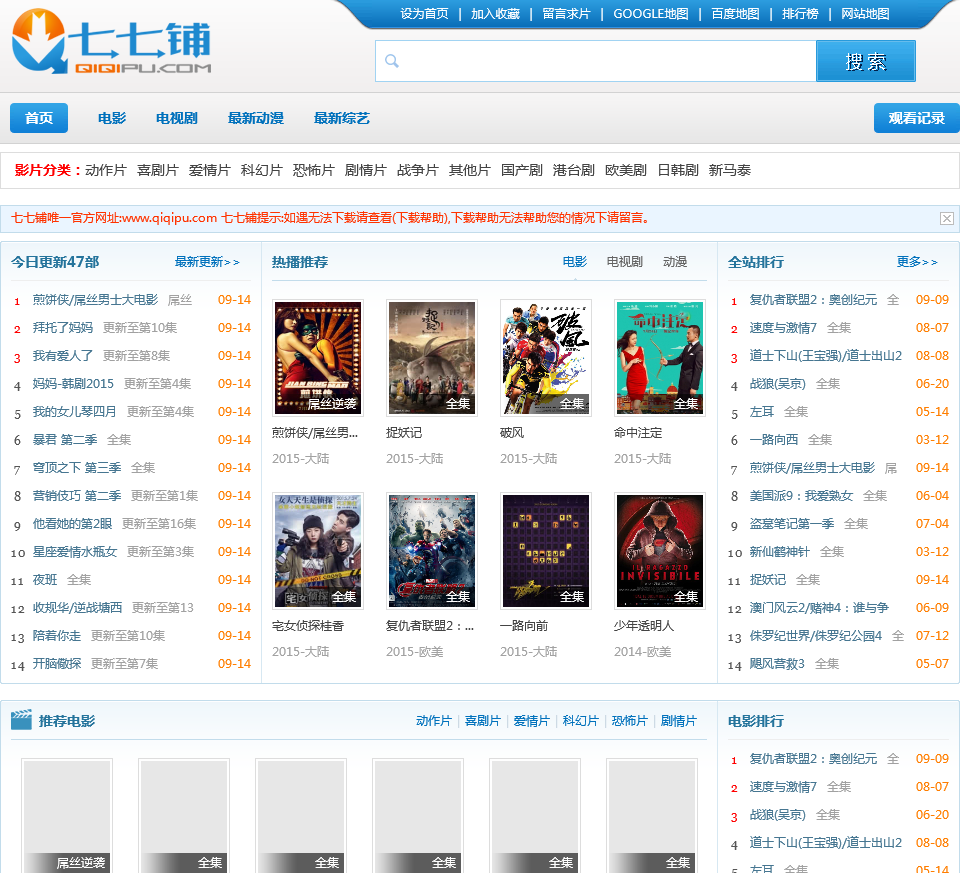
Task: Click the 搜索 search button
Action: tap(866, 61)
